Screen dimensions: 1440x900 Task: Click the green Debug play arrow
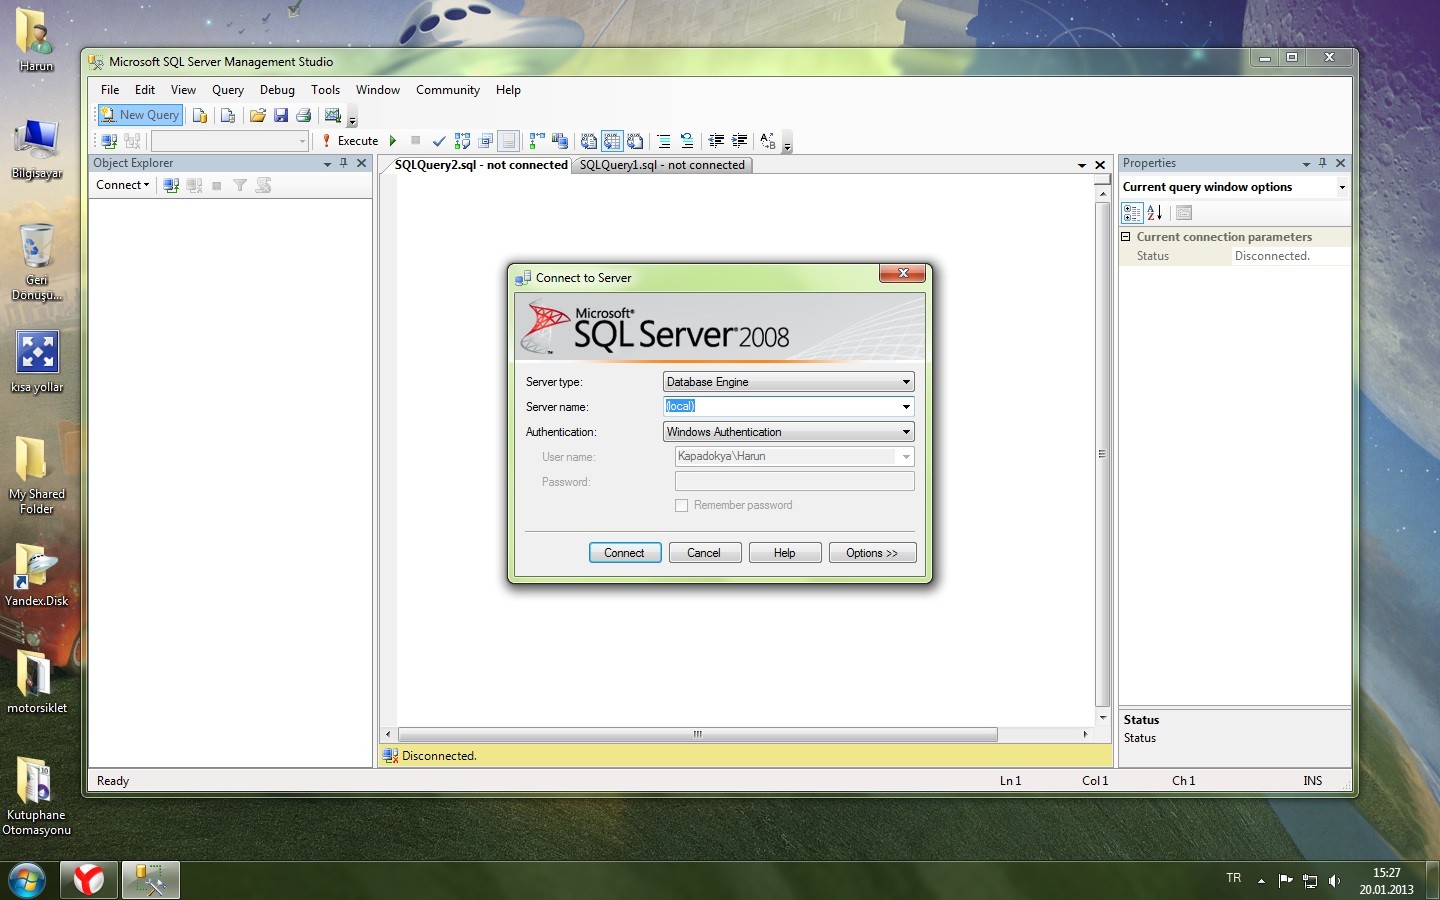393,141
